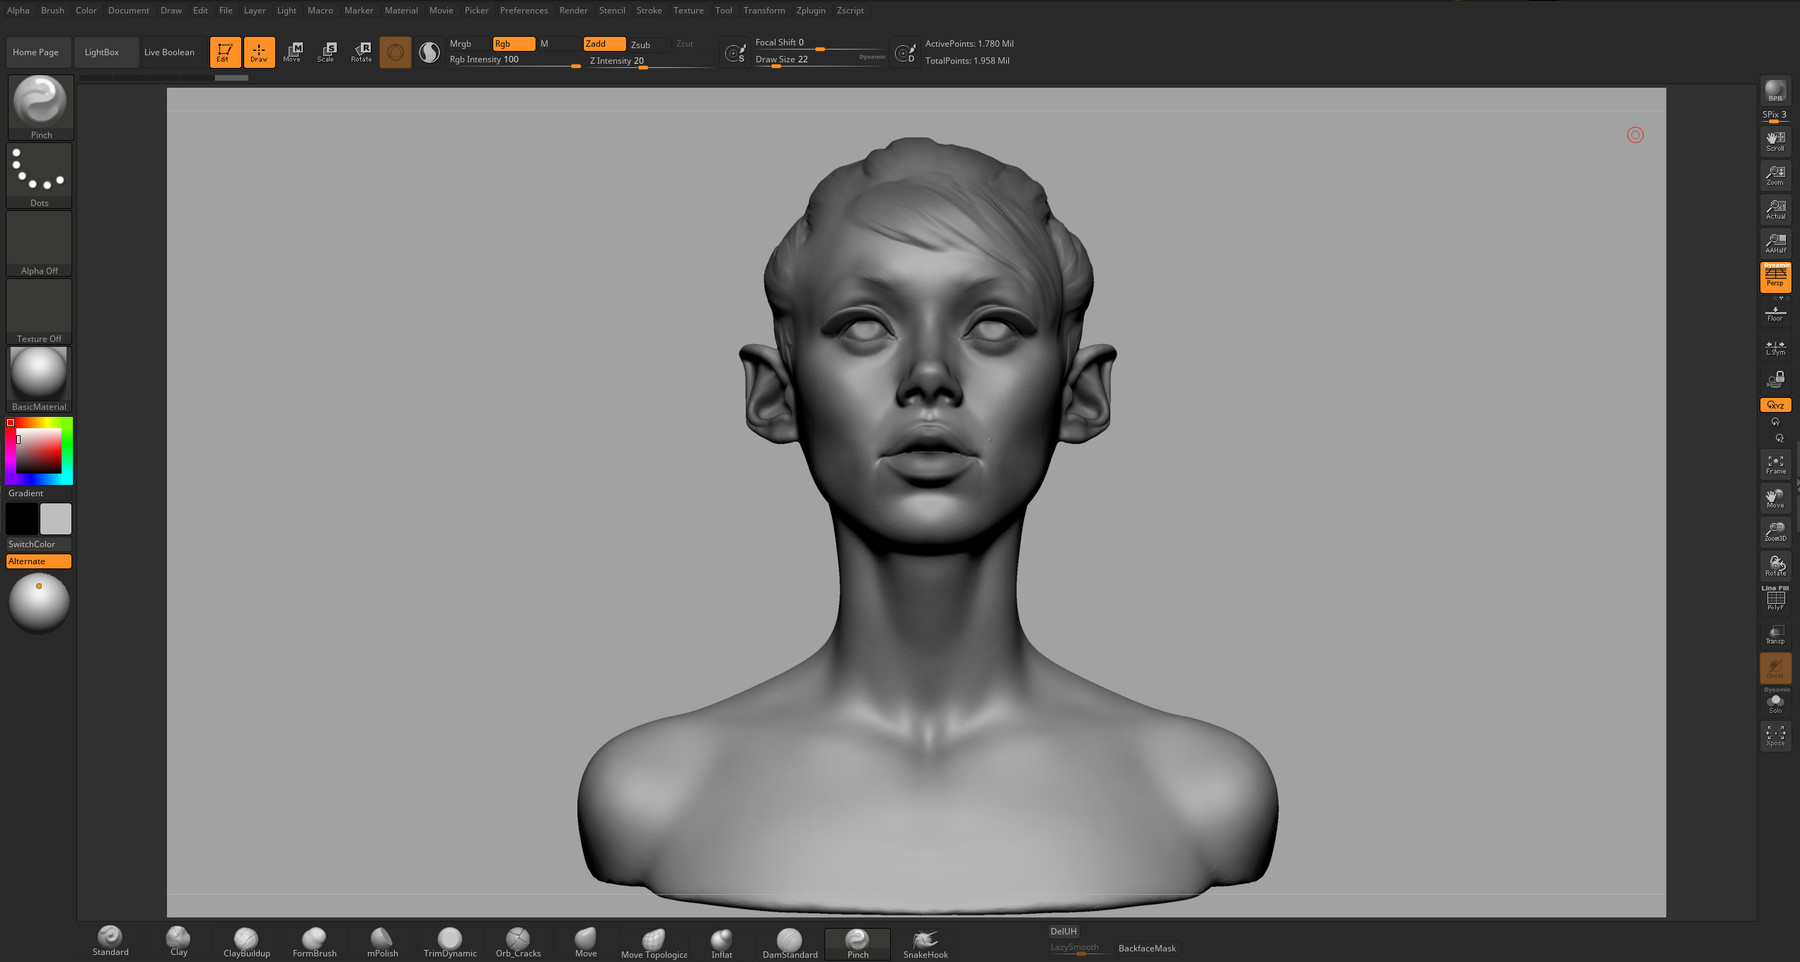Image resolution: width=1800 pixels, height=962 pixels.
Task: Open the Preferences menu
Action: click(x=523, y=10)
